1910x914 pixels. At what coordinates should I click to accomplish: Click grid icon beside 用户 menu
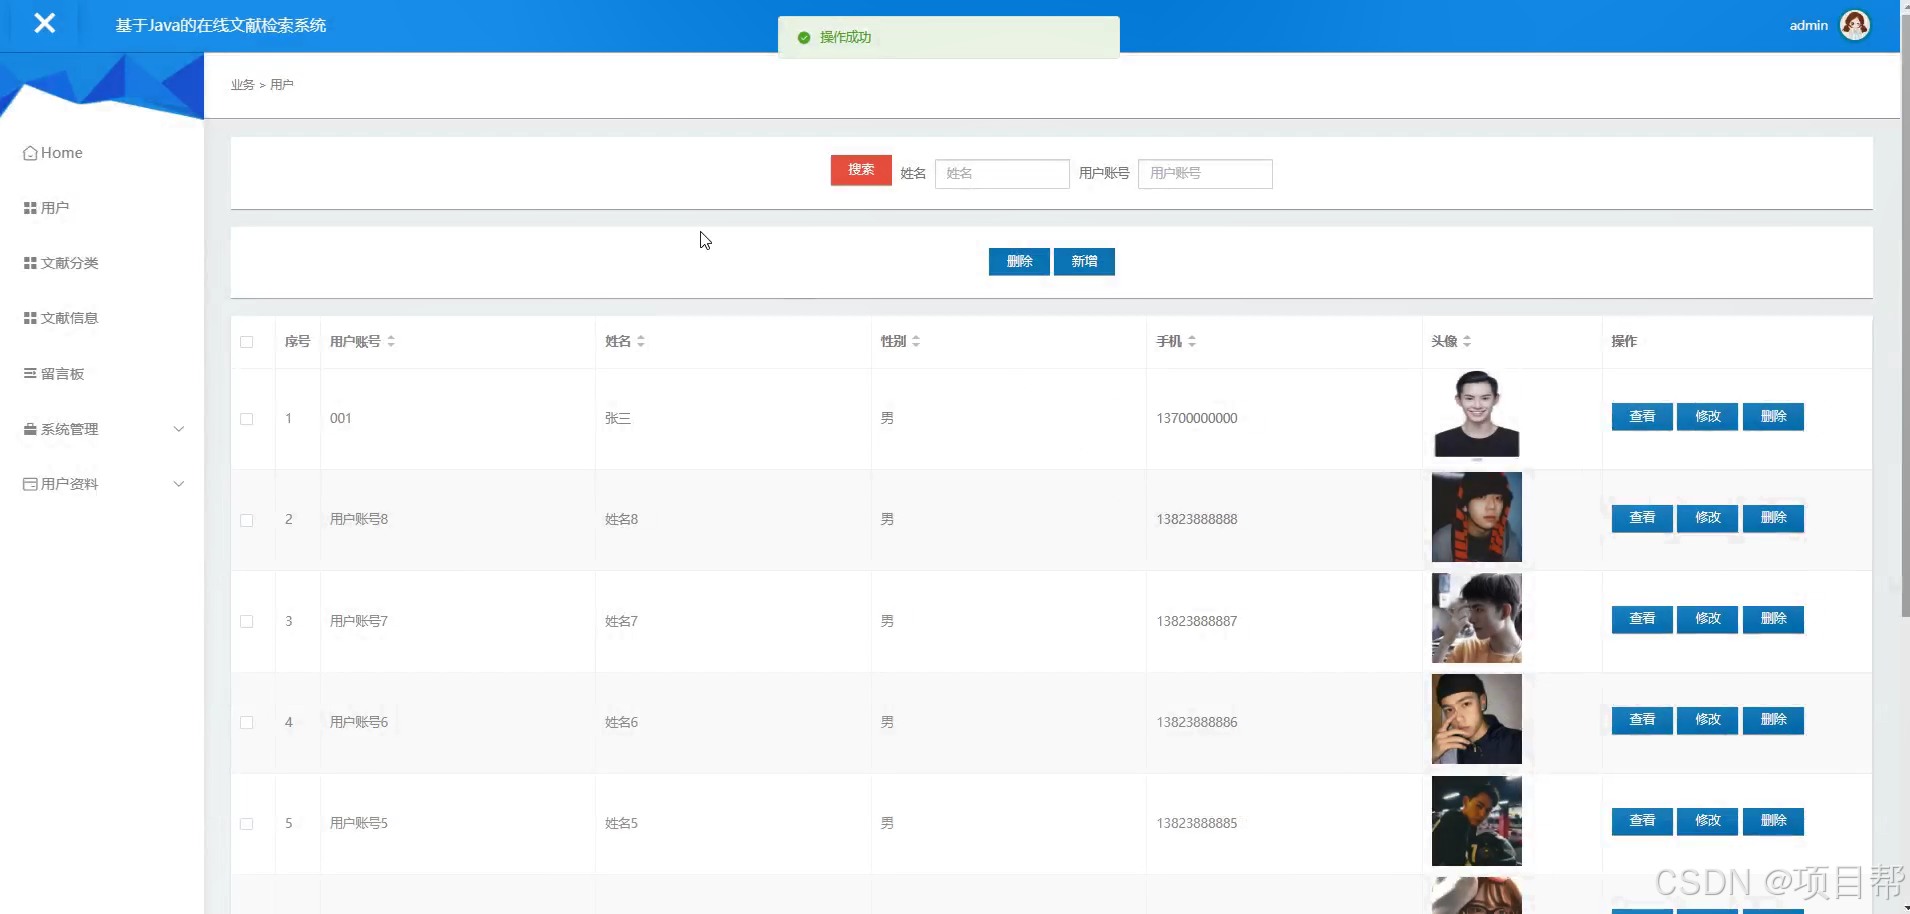click(x=30, y=208)
